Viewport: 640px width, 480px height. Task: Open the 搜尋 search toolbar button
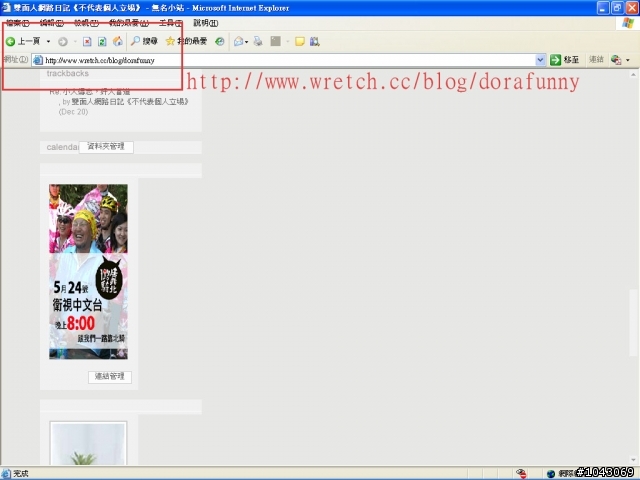click(144, 41)
